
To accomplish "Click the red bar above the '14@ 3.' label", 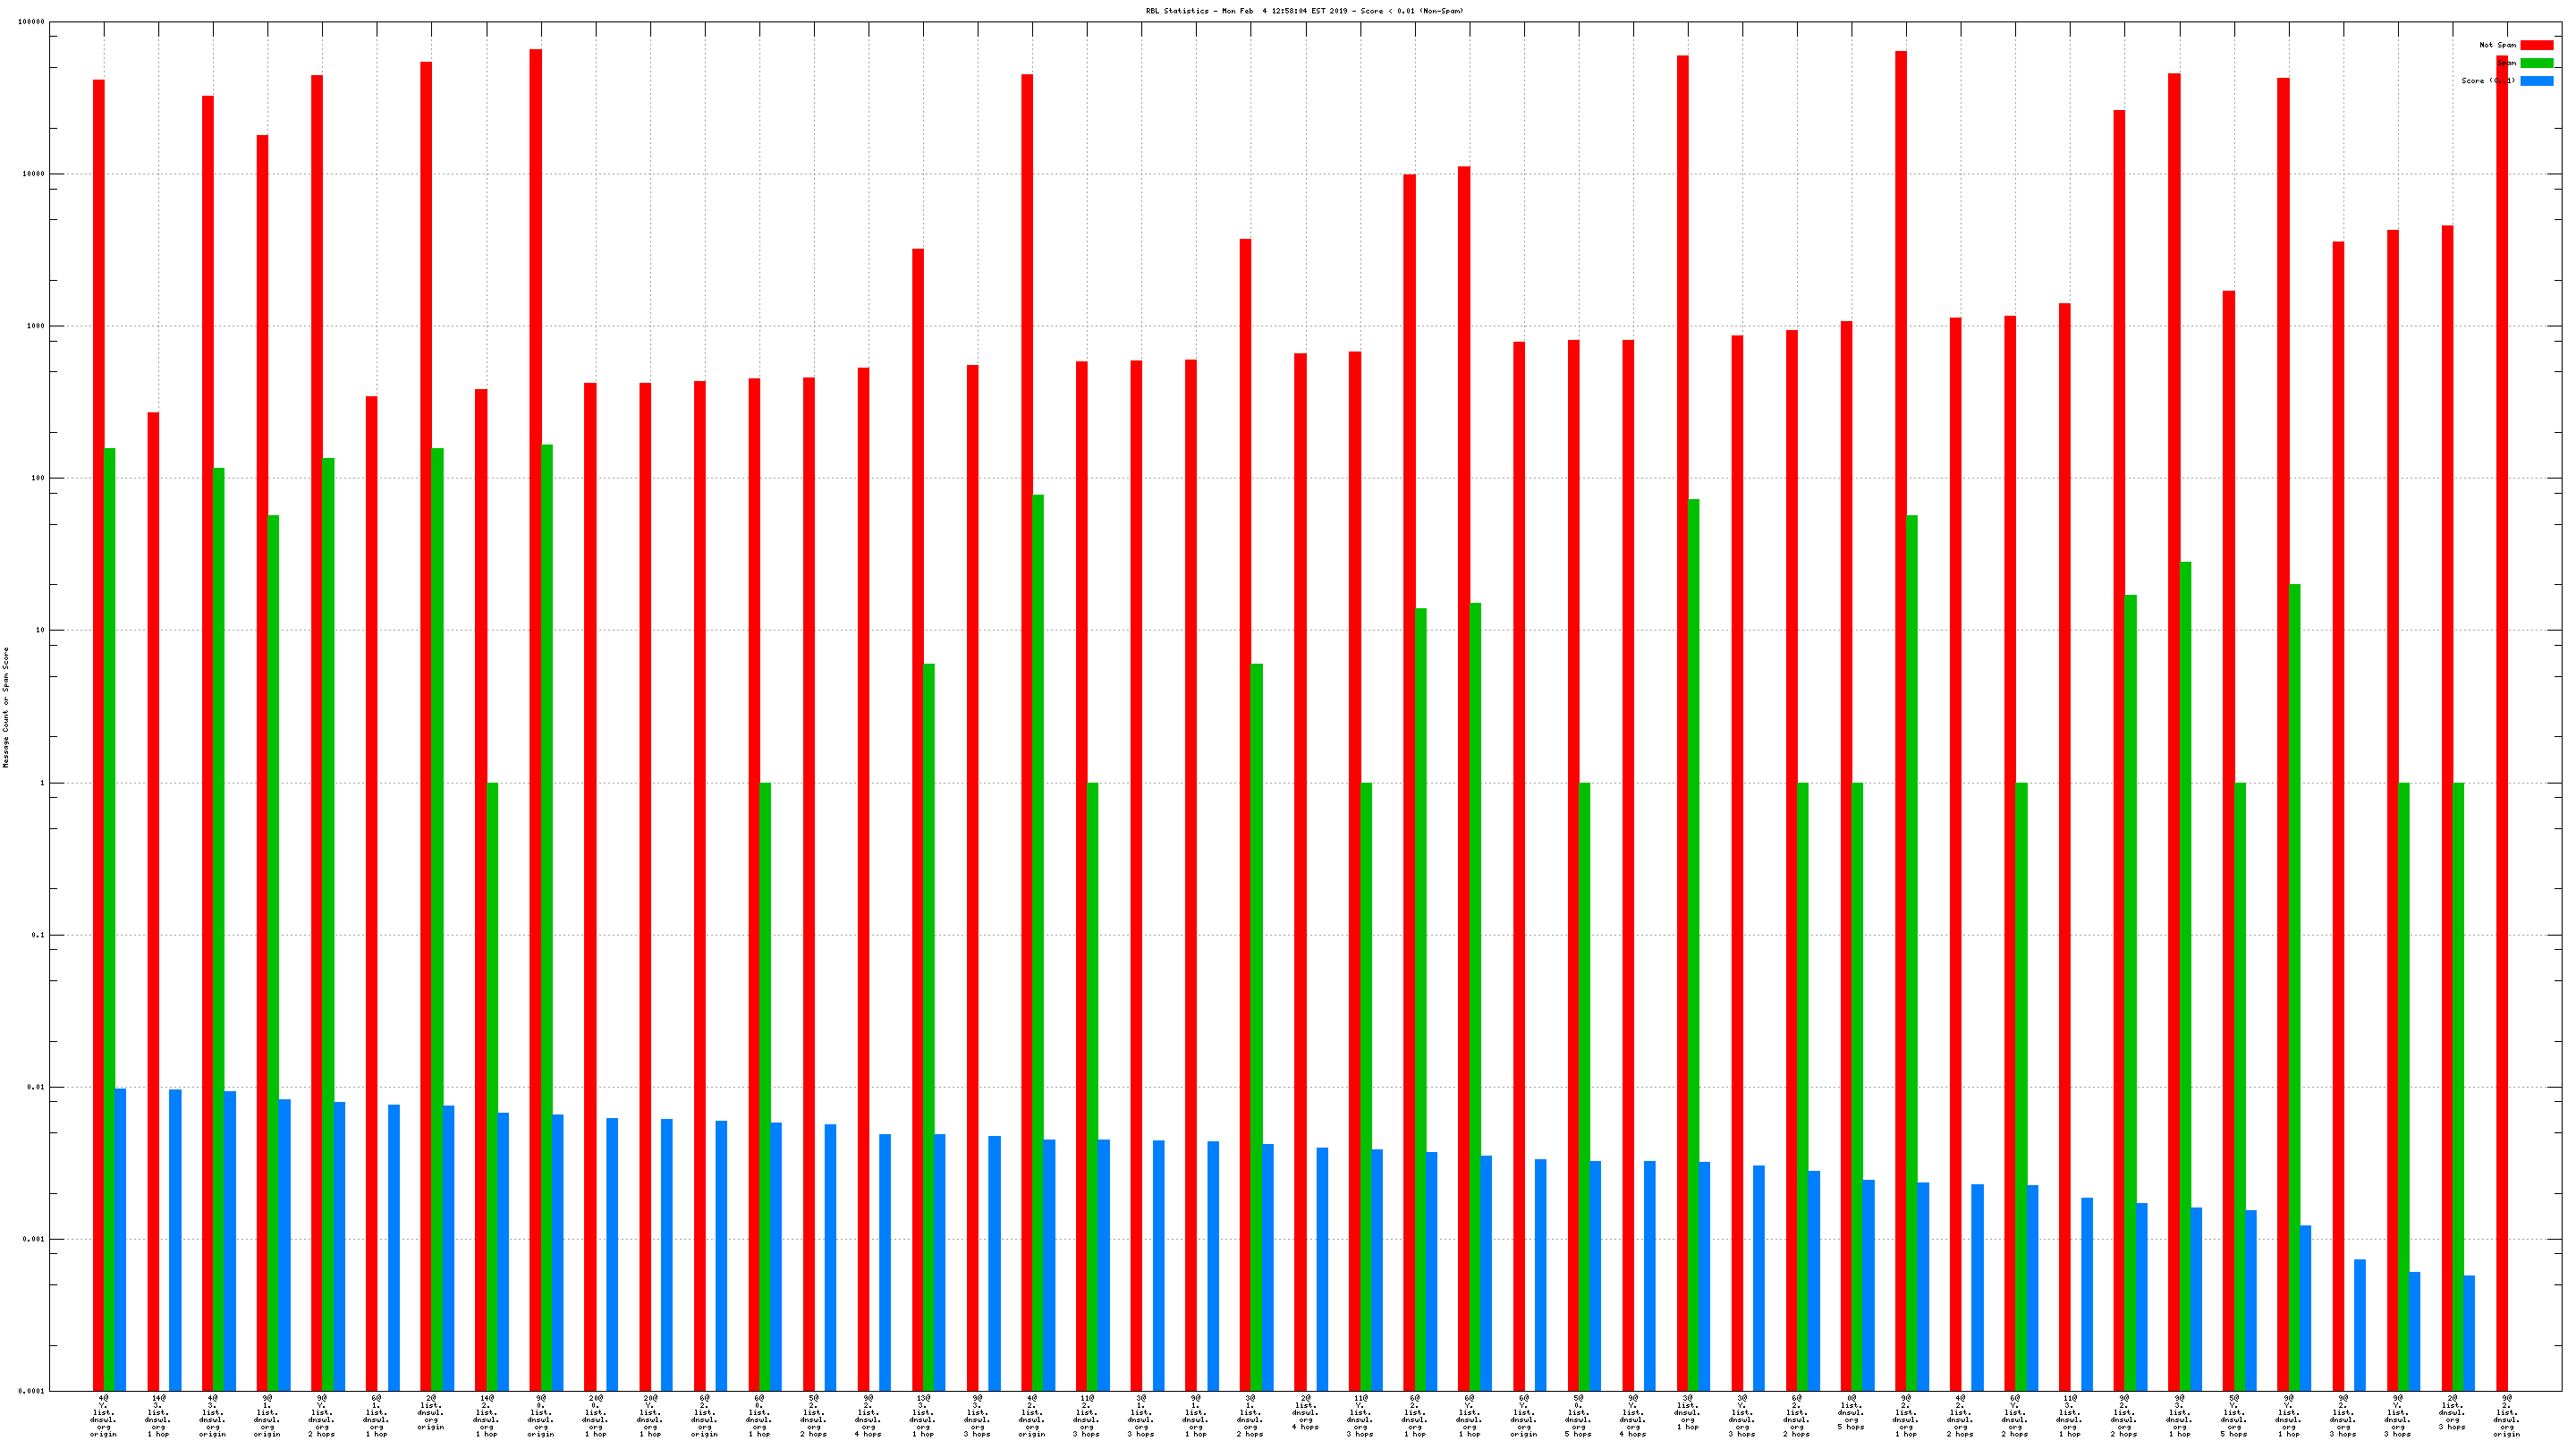I will [x=153, y=900].
